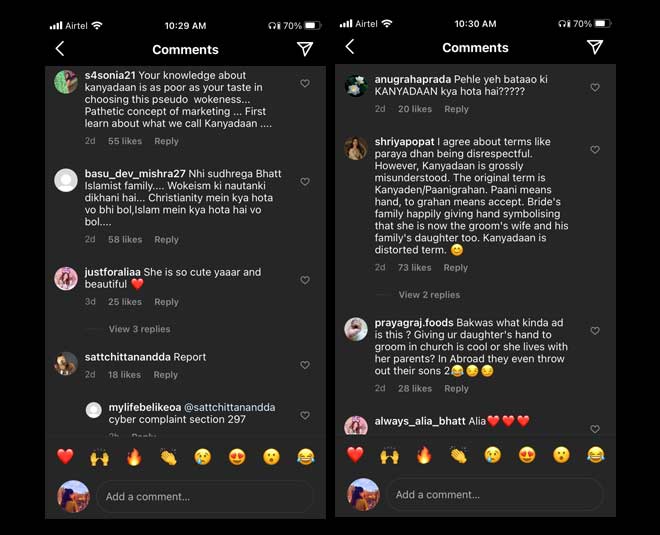660x535 pixels.
Task: Tap back arrow in right Comments screen
Action: tap(350, 47)
